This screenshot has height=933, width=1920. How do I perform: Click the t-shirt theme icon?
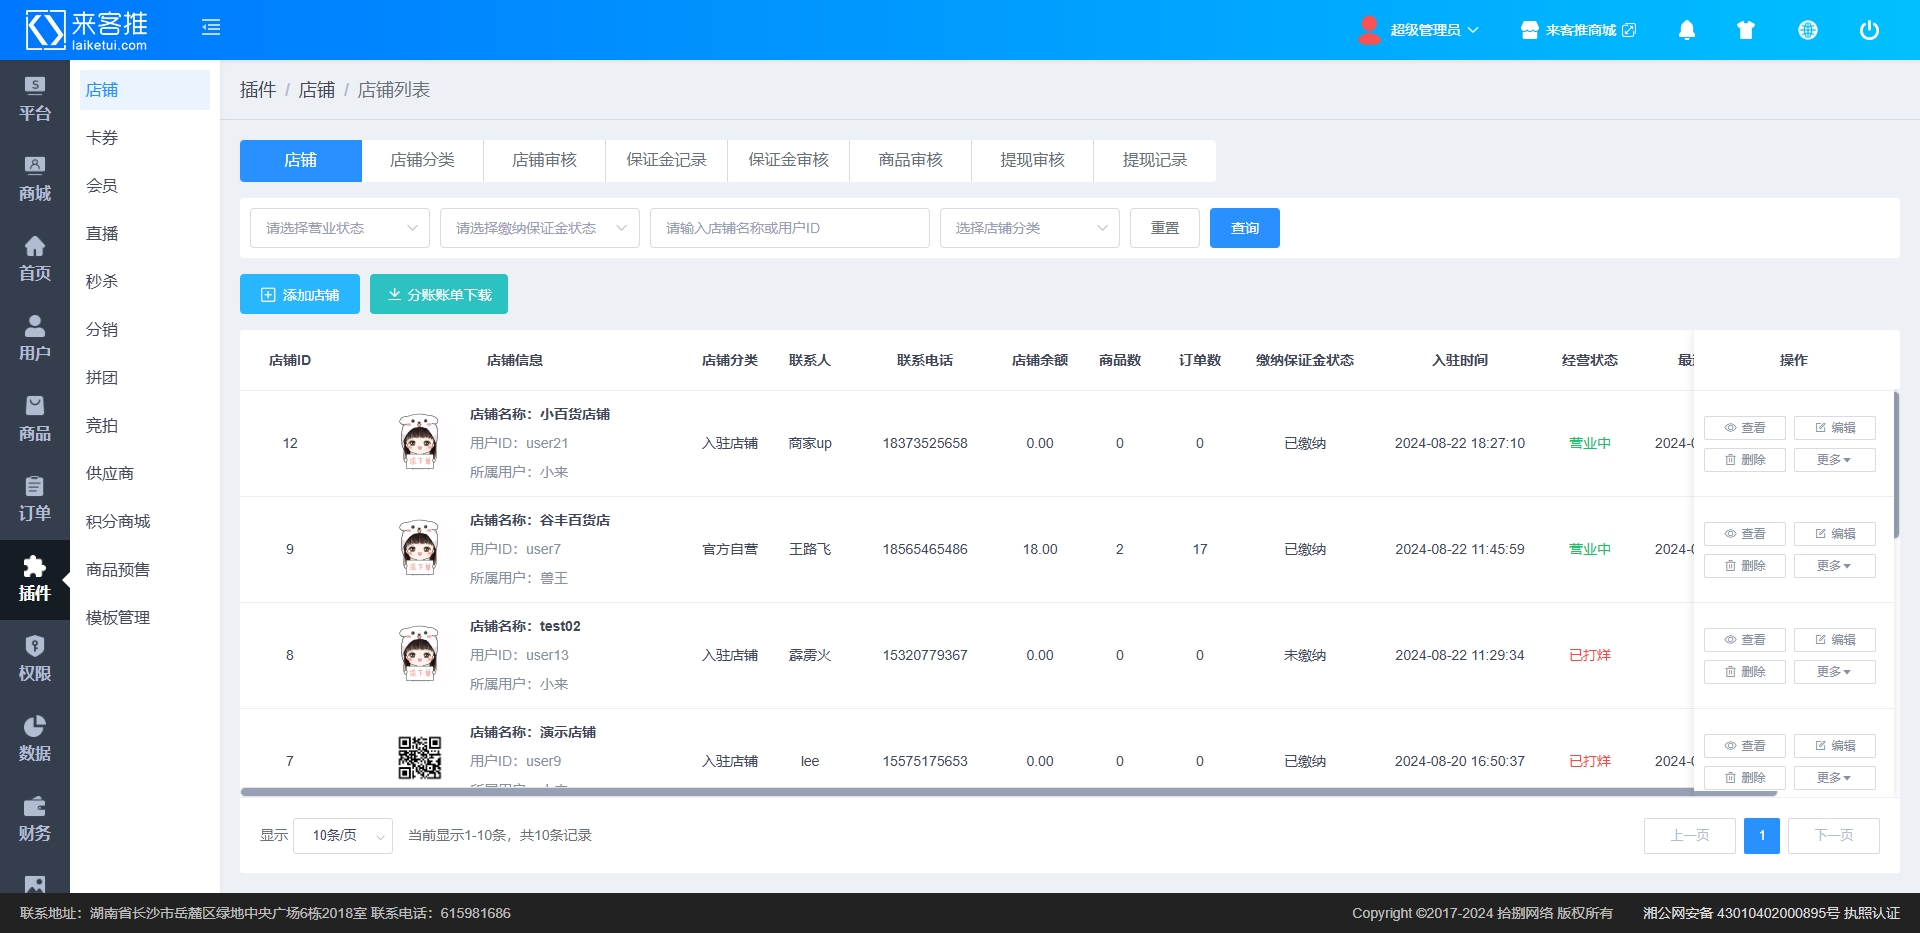(1746, 30)
